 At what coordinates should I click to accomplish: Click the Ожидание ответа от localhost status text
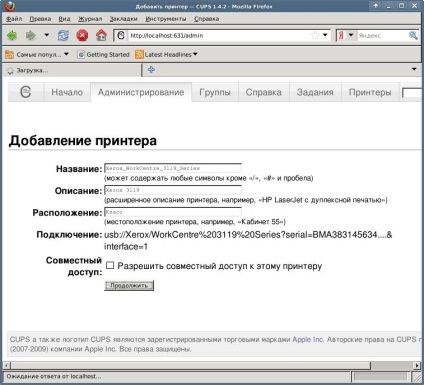[x=54, y=376]
